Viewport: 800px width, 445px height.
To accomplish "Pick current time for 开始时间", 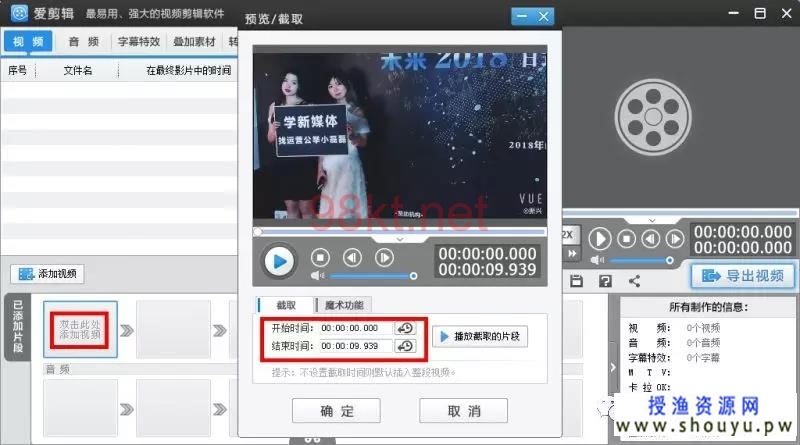I will [x=406, y=328].
